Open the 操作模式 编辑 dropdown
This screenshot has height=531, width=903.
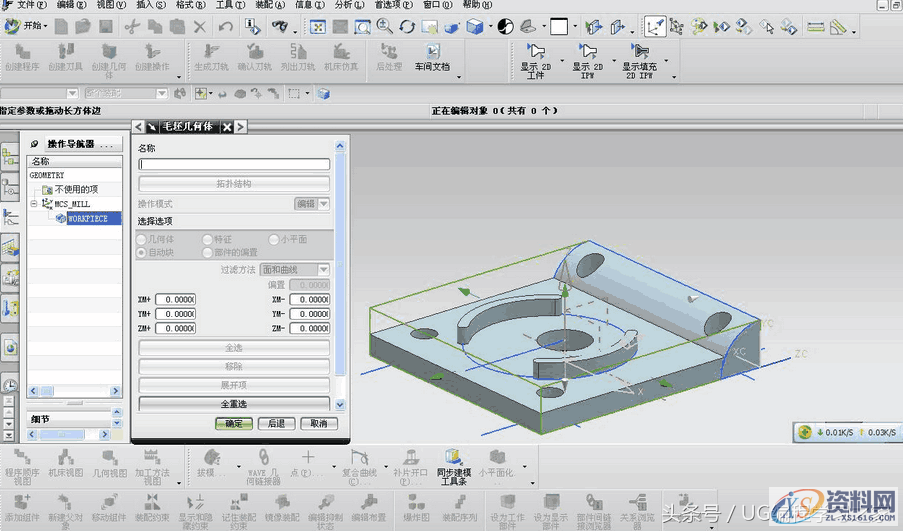coord(311,203)
